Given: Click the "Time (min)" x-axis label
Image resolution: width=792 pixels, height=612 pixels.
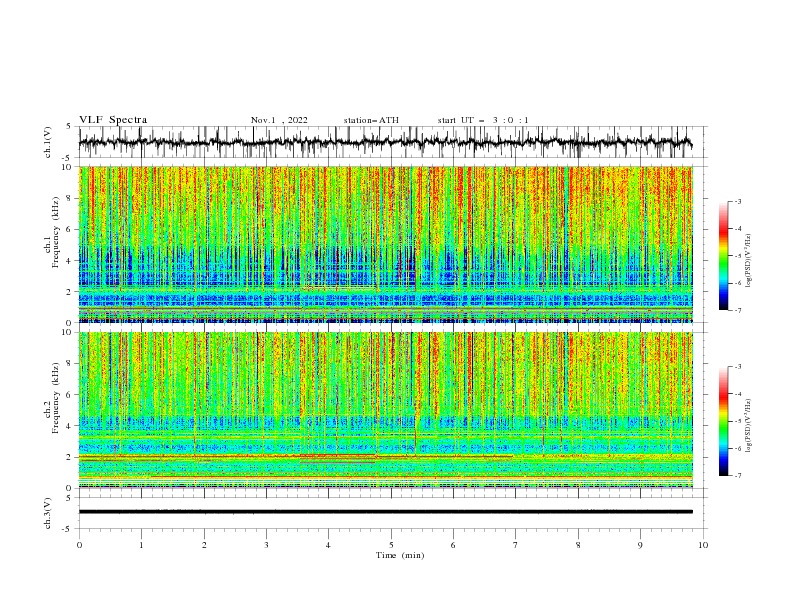Looking at the screenshot, I should tap(400, 555).
